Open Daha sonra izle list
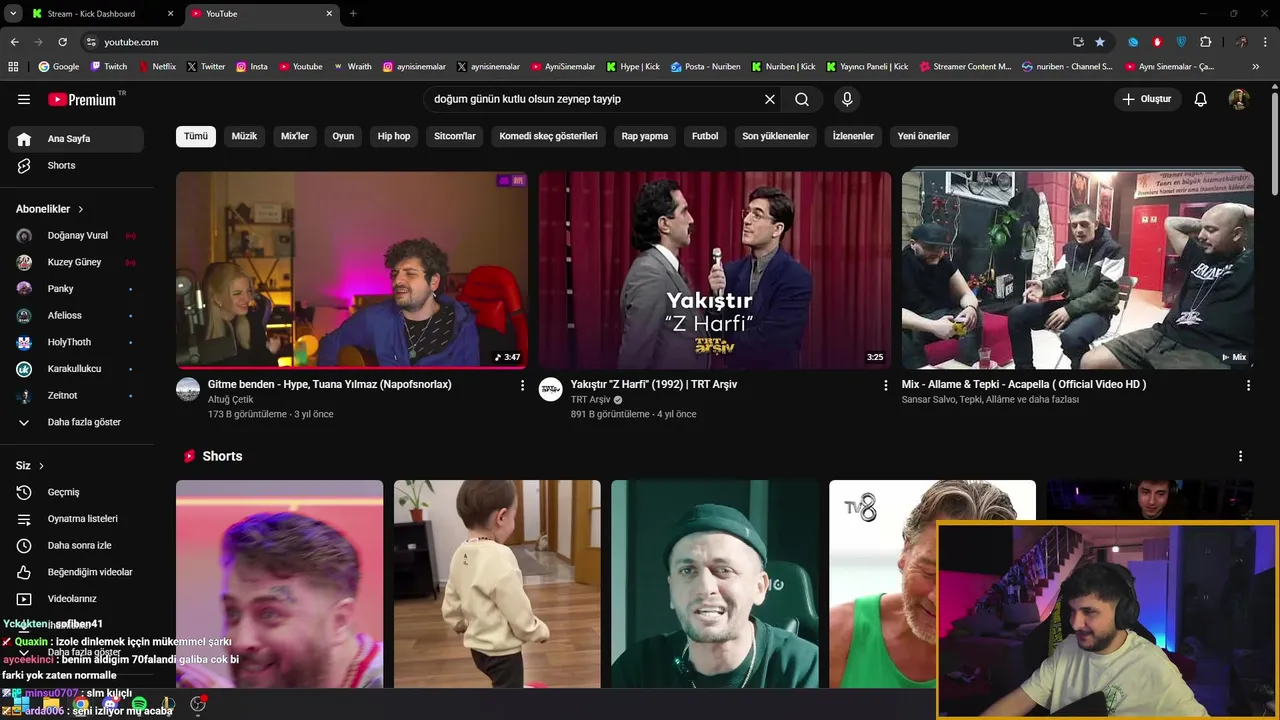This screenshot has height=720, width=1280. tap(76, 546)
